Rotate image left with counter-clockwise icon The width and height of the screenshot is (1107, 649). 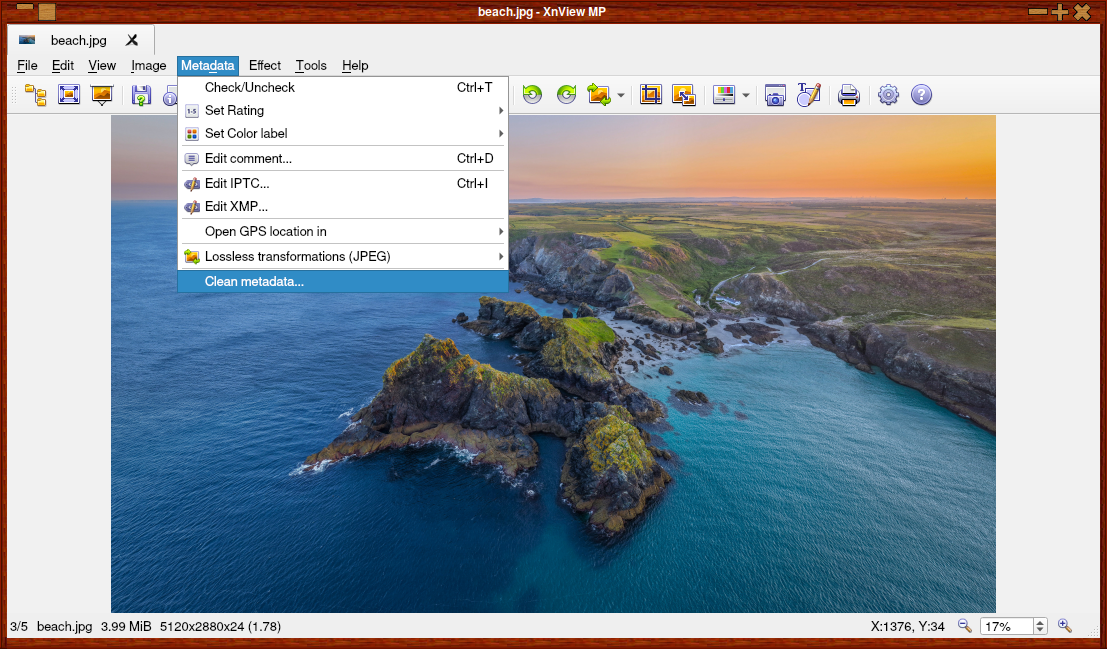532,95
